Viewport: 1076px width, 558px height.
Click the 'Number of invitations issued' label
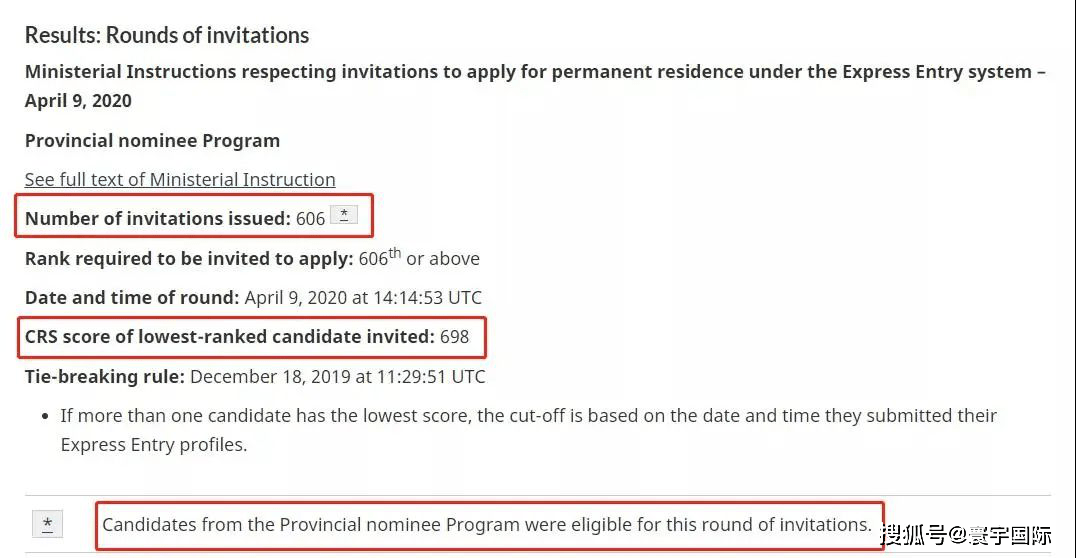(x=158, y=218)
